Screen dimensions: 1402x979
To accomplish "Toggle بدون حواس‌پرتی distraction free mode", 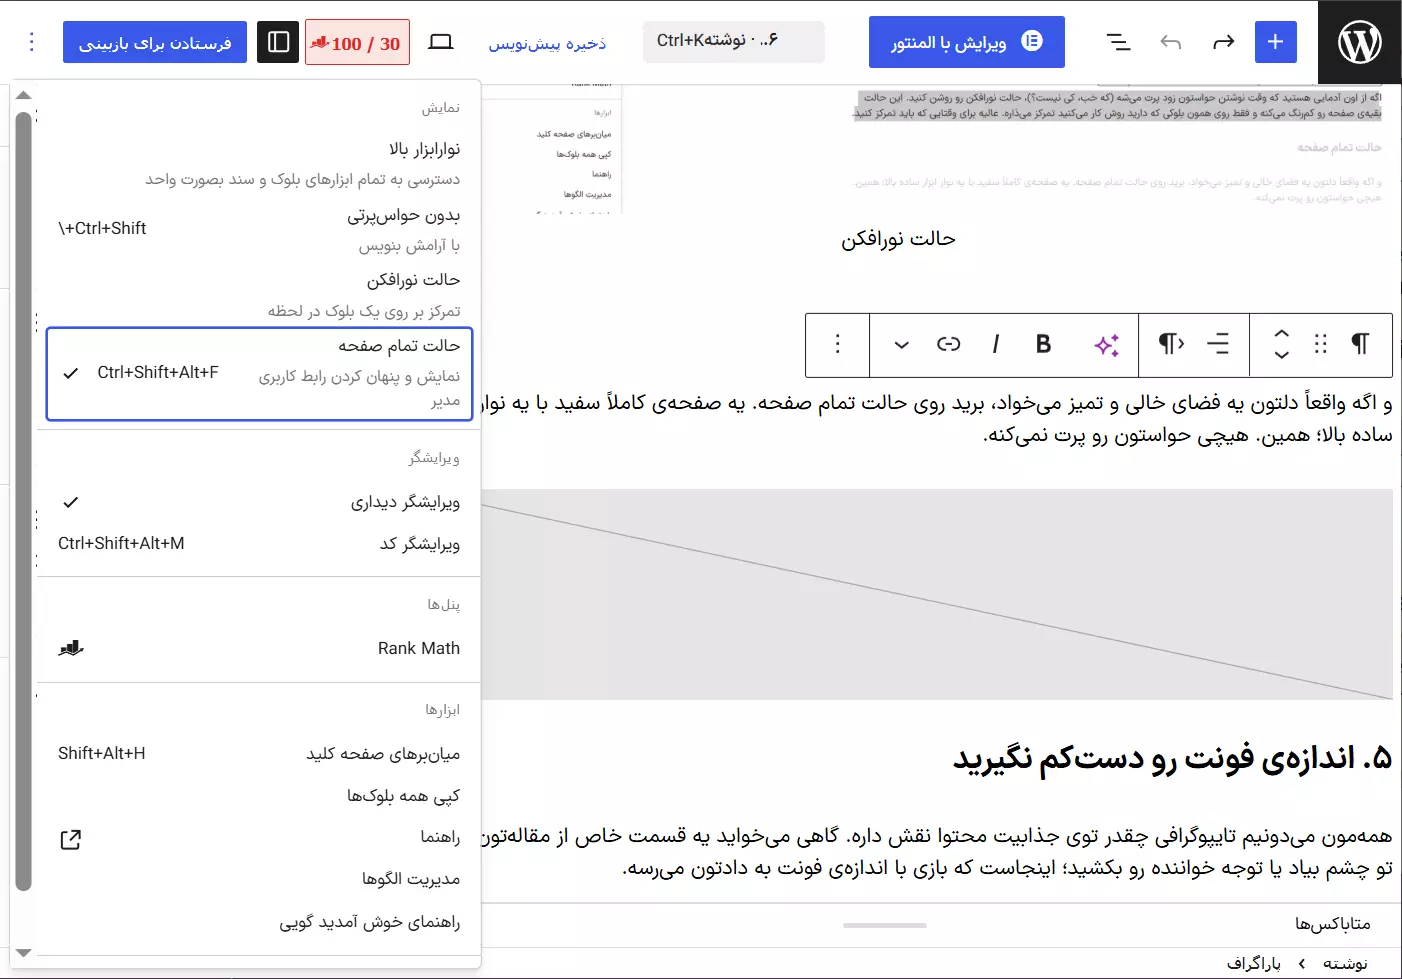I will click(x=259, y=230).
